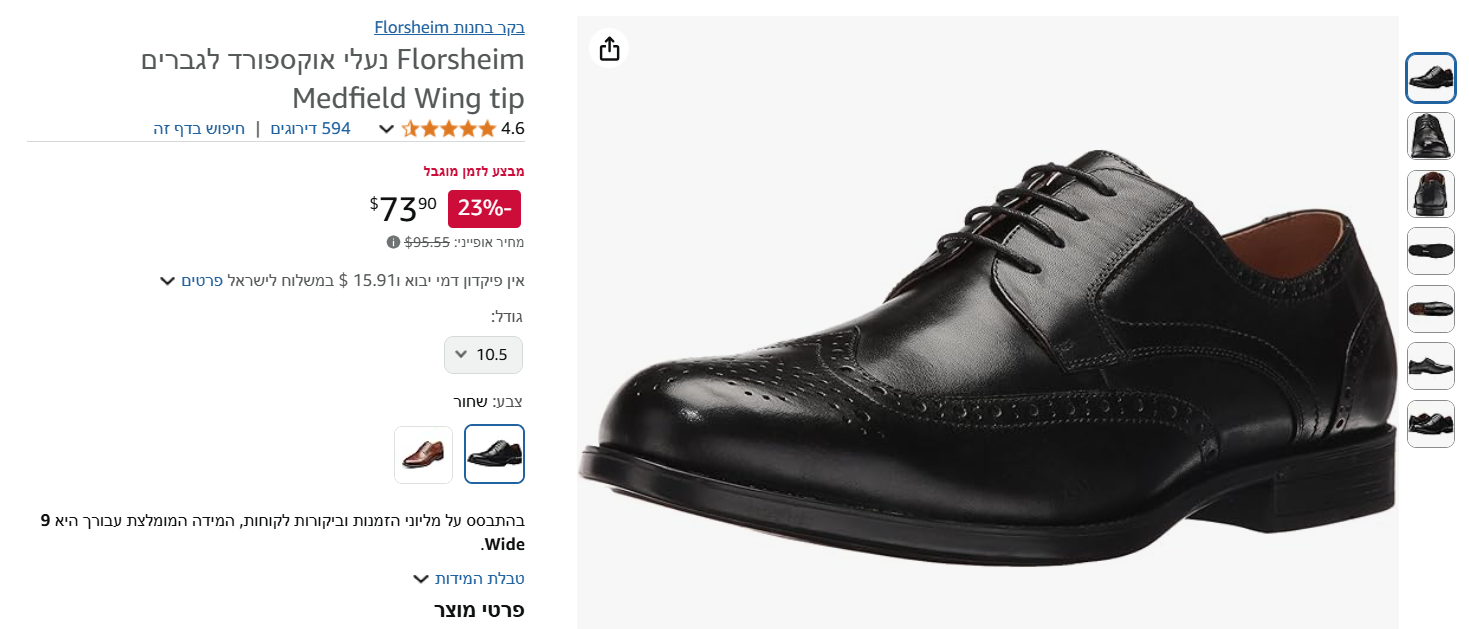The width and height of the screenshot is (1469, 629).
Task: Open the shipping details link
Action: click(x=201, y=280)
